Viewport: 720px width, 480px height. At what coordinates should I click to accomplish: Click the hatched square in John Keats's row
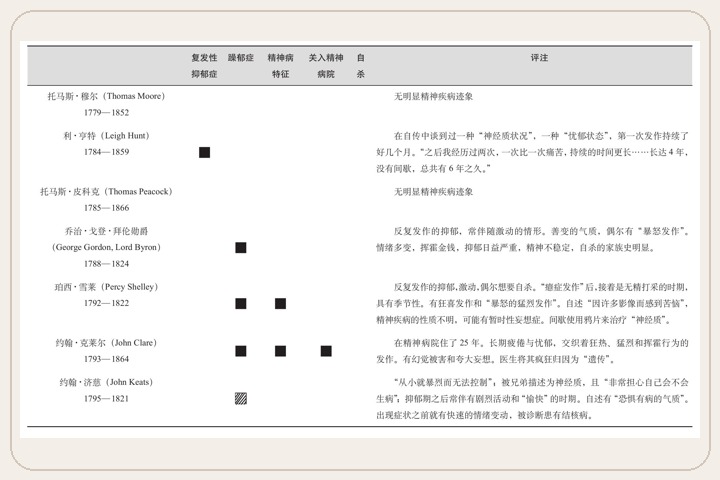tap(241, 399)
